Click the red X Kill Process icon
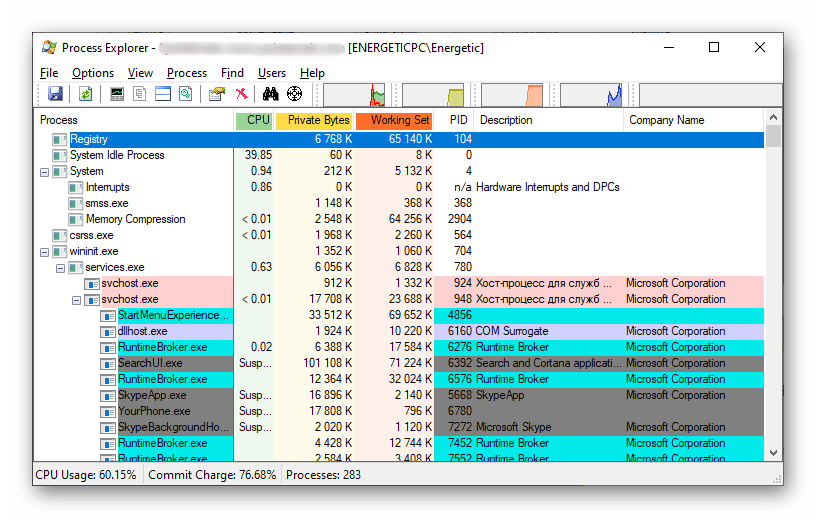Image resolution: width=816 pixels, height=518 pixels. click(x=241, y=94)
